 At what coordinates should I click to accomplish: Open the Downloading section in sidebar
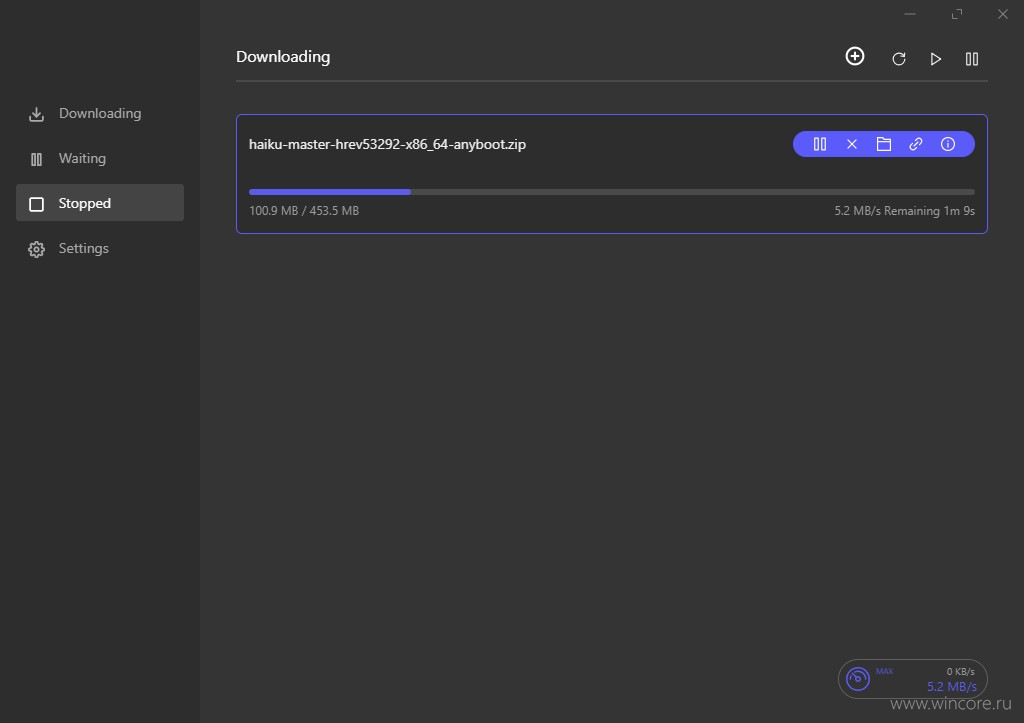coord(100,114)
